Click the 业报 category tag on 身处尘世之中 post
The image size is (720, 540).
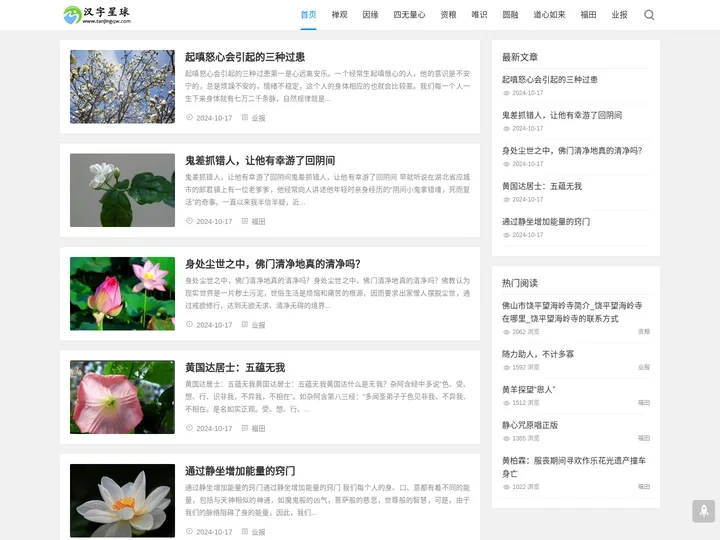click(259, 325)
